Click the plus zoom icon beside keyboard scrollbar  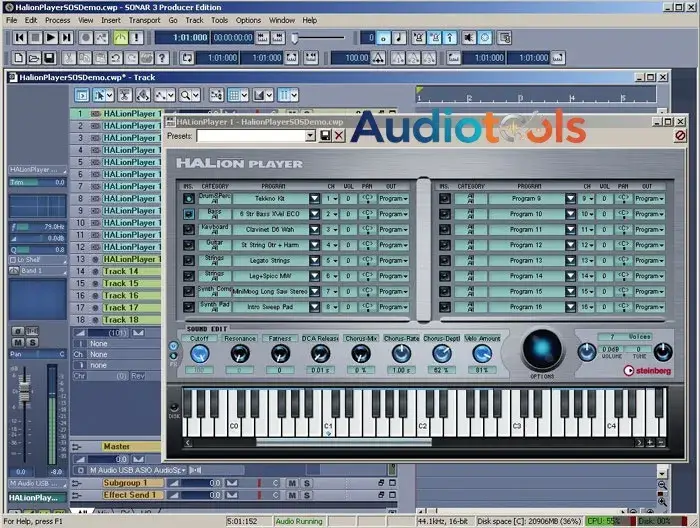tap(650, 443)
